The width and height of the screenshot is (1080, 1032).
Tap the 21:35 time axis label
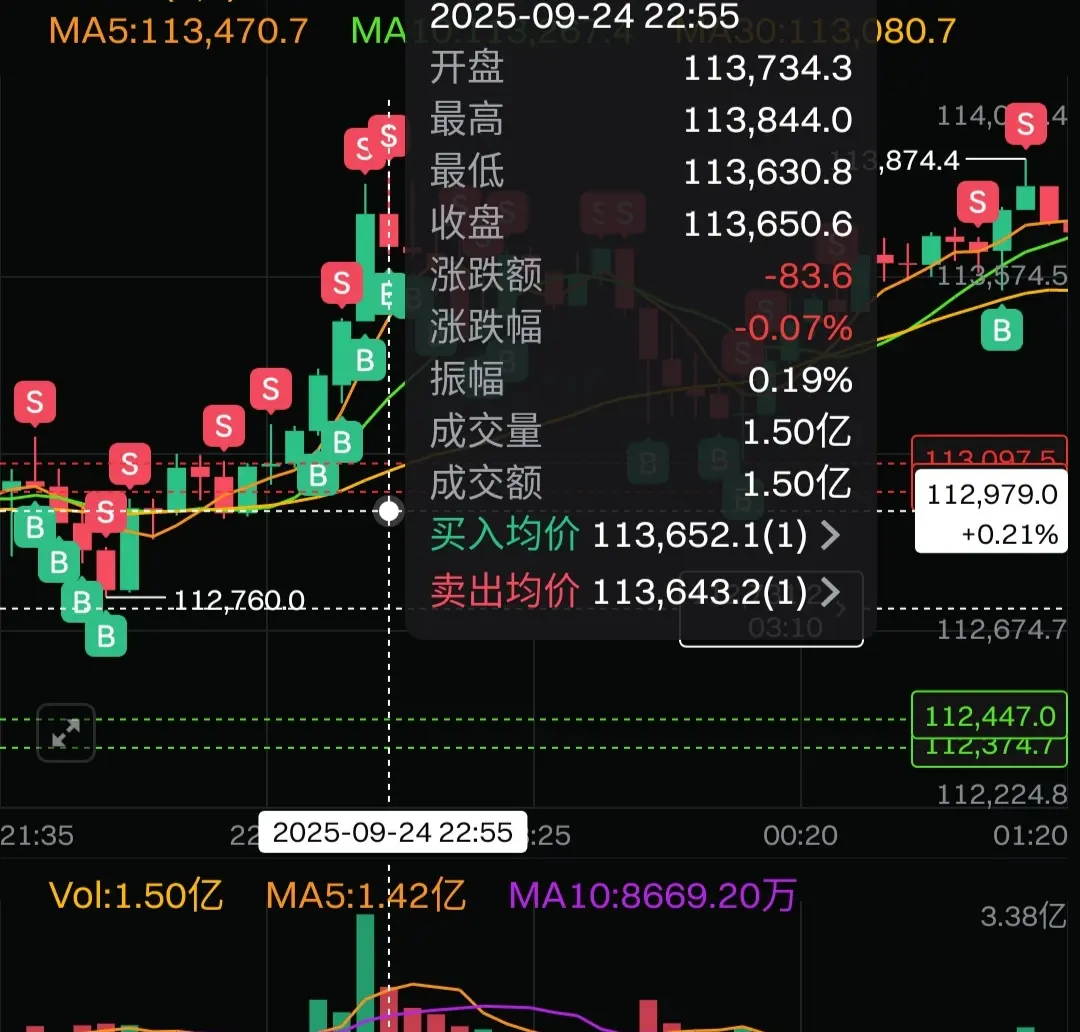click(x=37, y=835)
